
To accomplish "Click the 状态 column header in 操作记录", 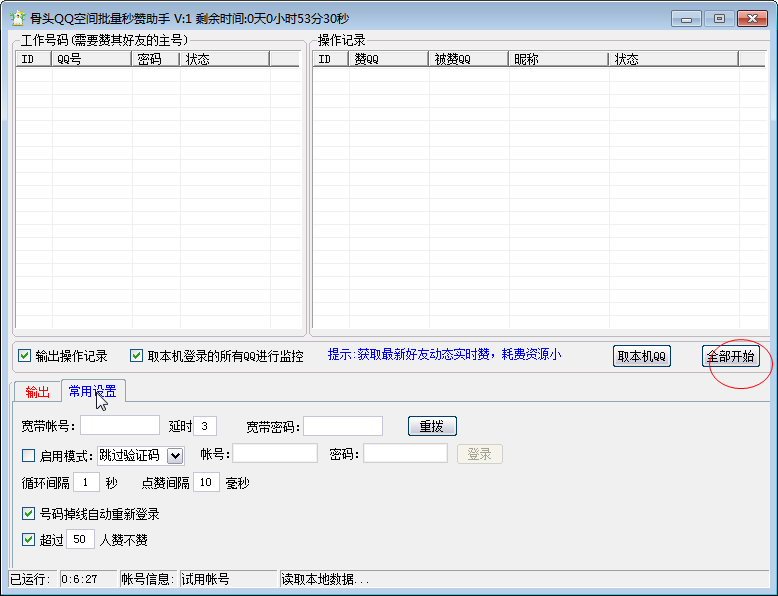I will click(x=674, y=59).
